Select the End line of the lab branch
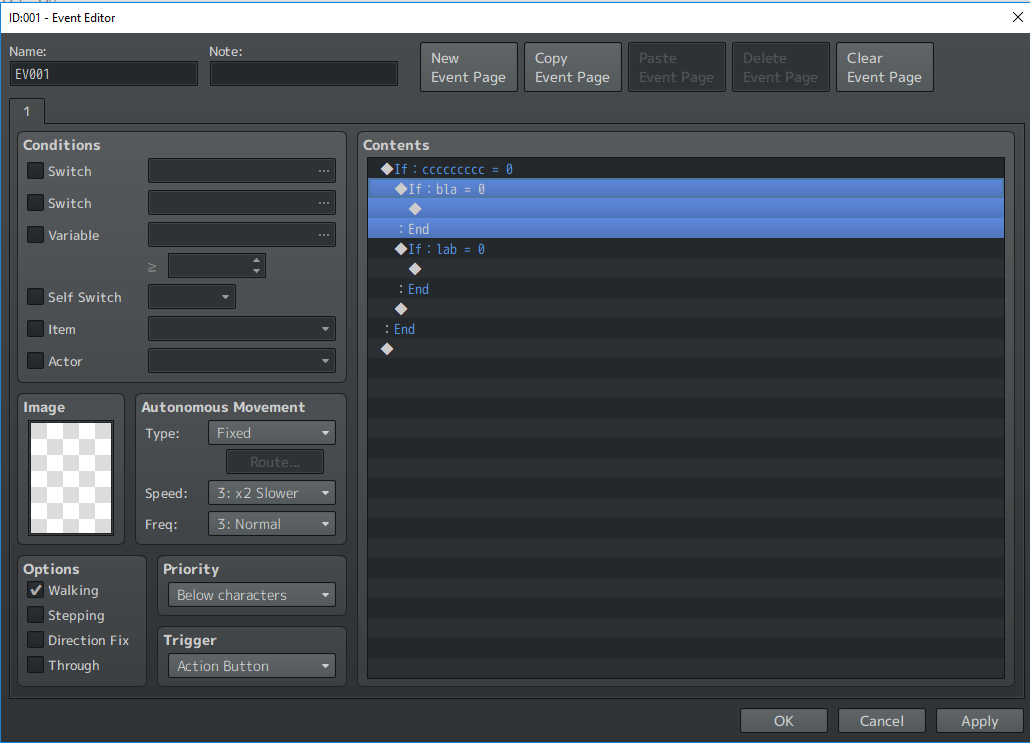This screenshot has height=743, width=1030. [x=686, y=289]
